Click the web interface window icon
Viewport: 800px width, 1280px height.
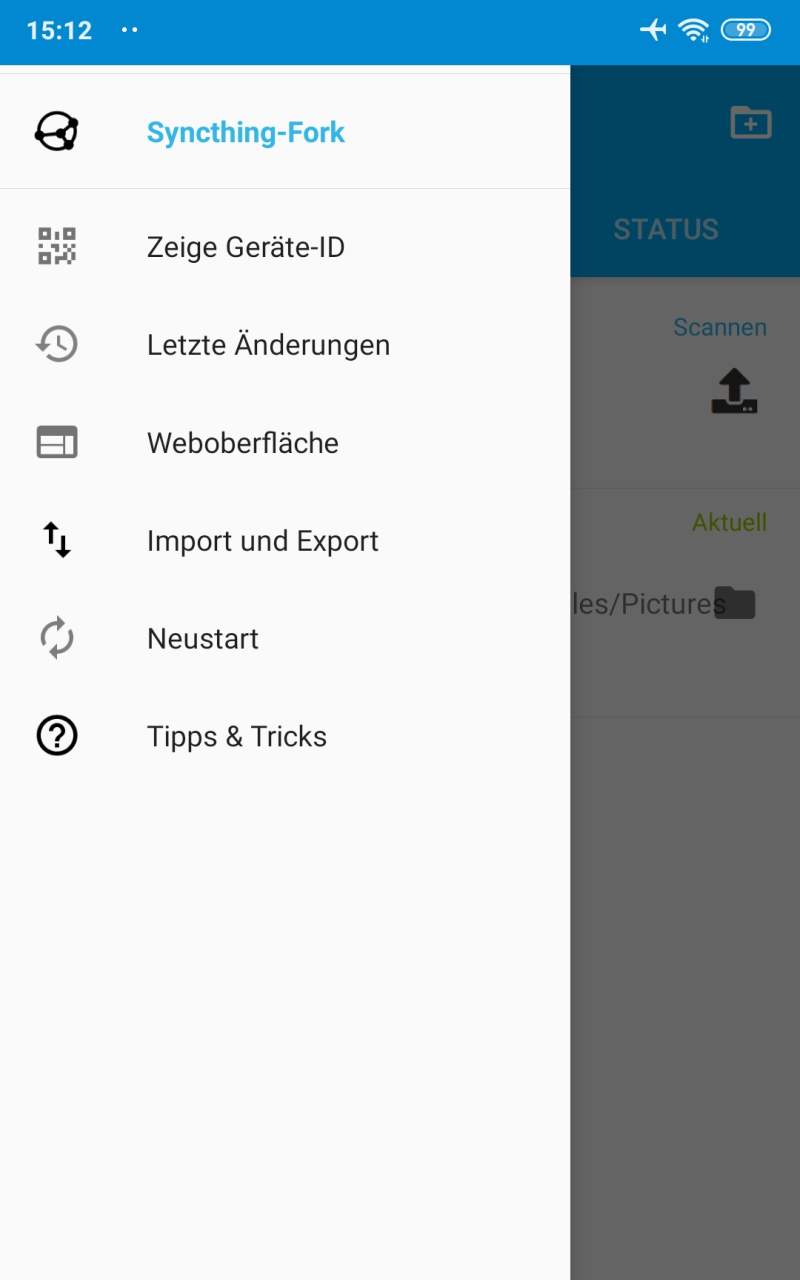(x=57, y=442)
